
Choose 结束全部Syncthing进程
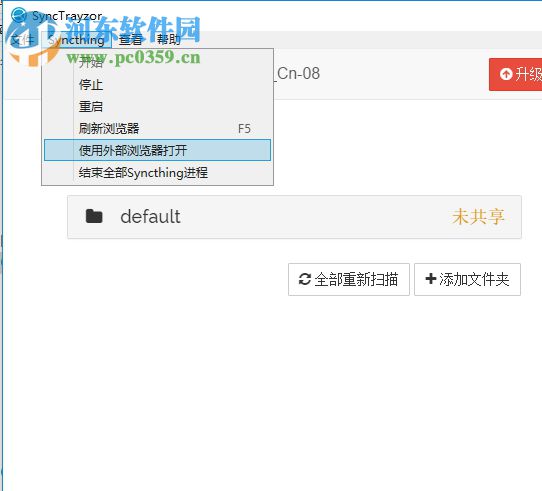coord(157,172)
